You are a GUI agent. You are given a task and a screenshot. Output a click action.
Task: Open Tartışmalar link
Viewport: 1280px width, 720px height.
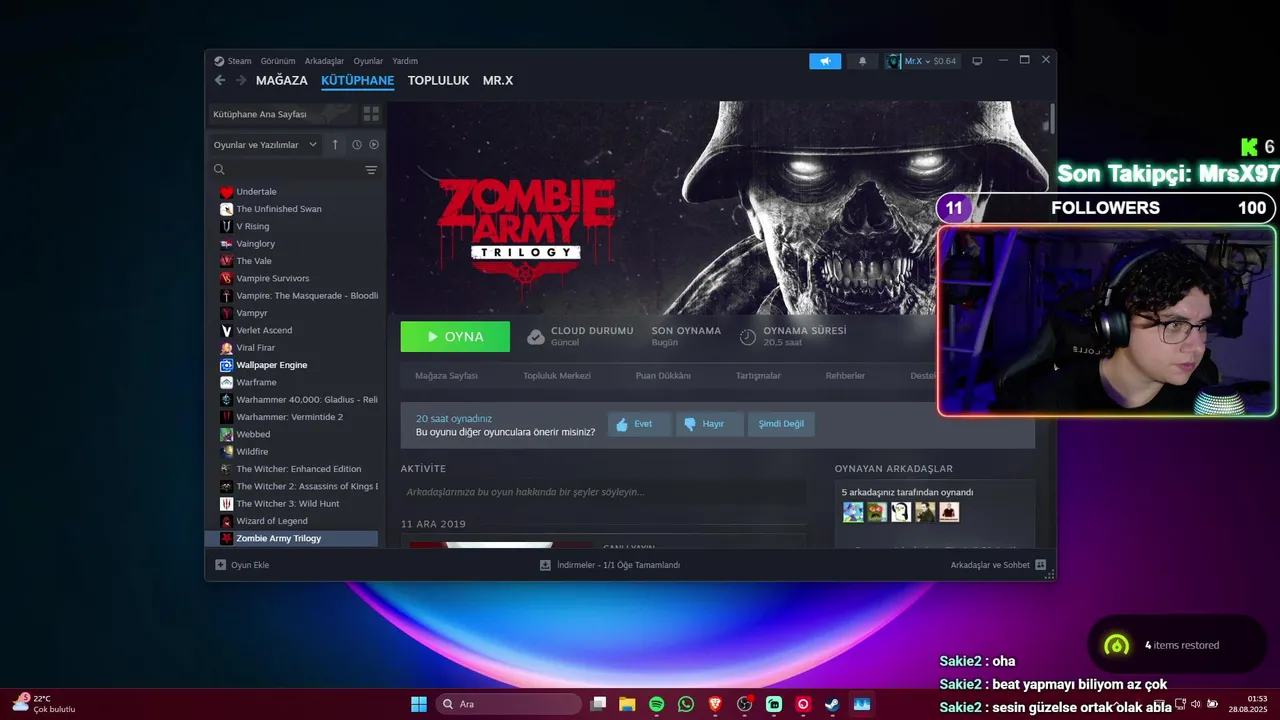tap(758, 376)
